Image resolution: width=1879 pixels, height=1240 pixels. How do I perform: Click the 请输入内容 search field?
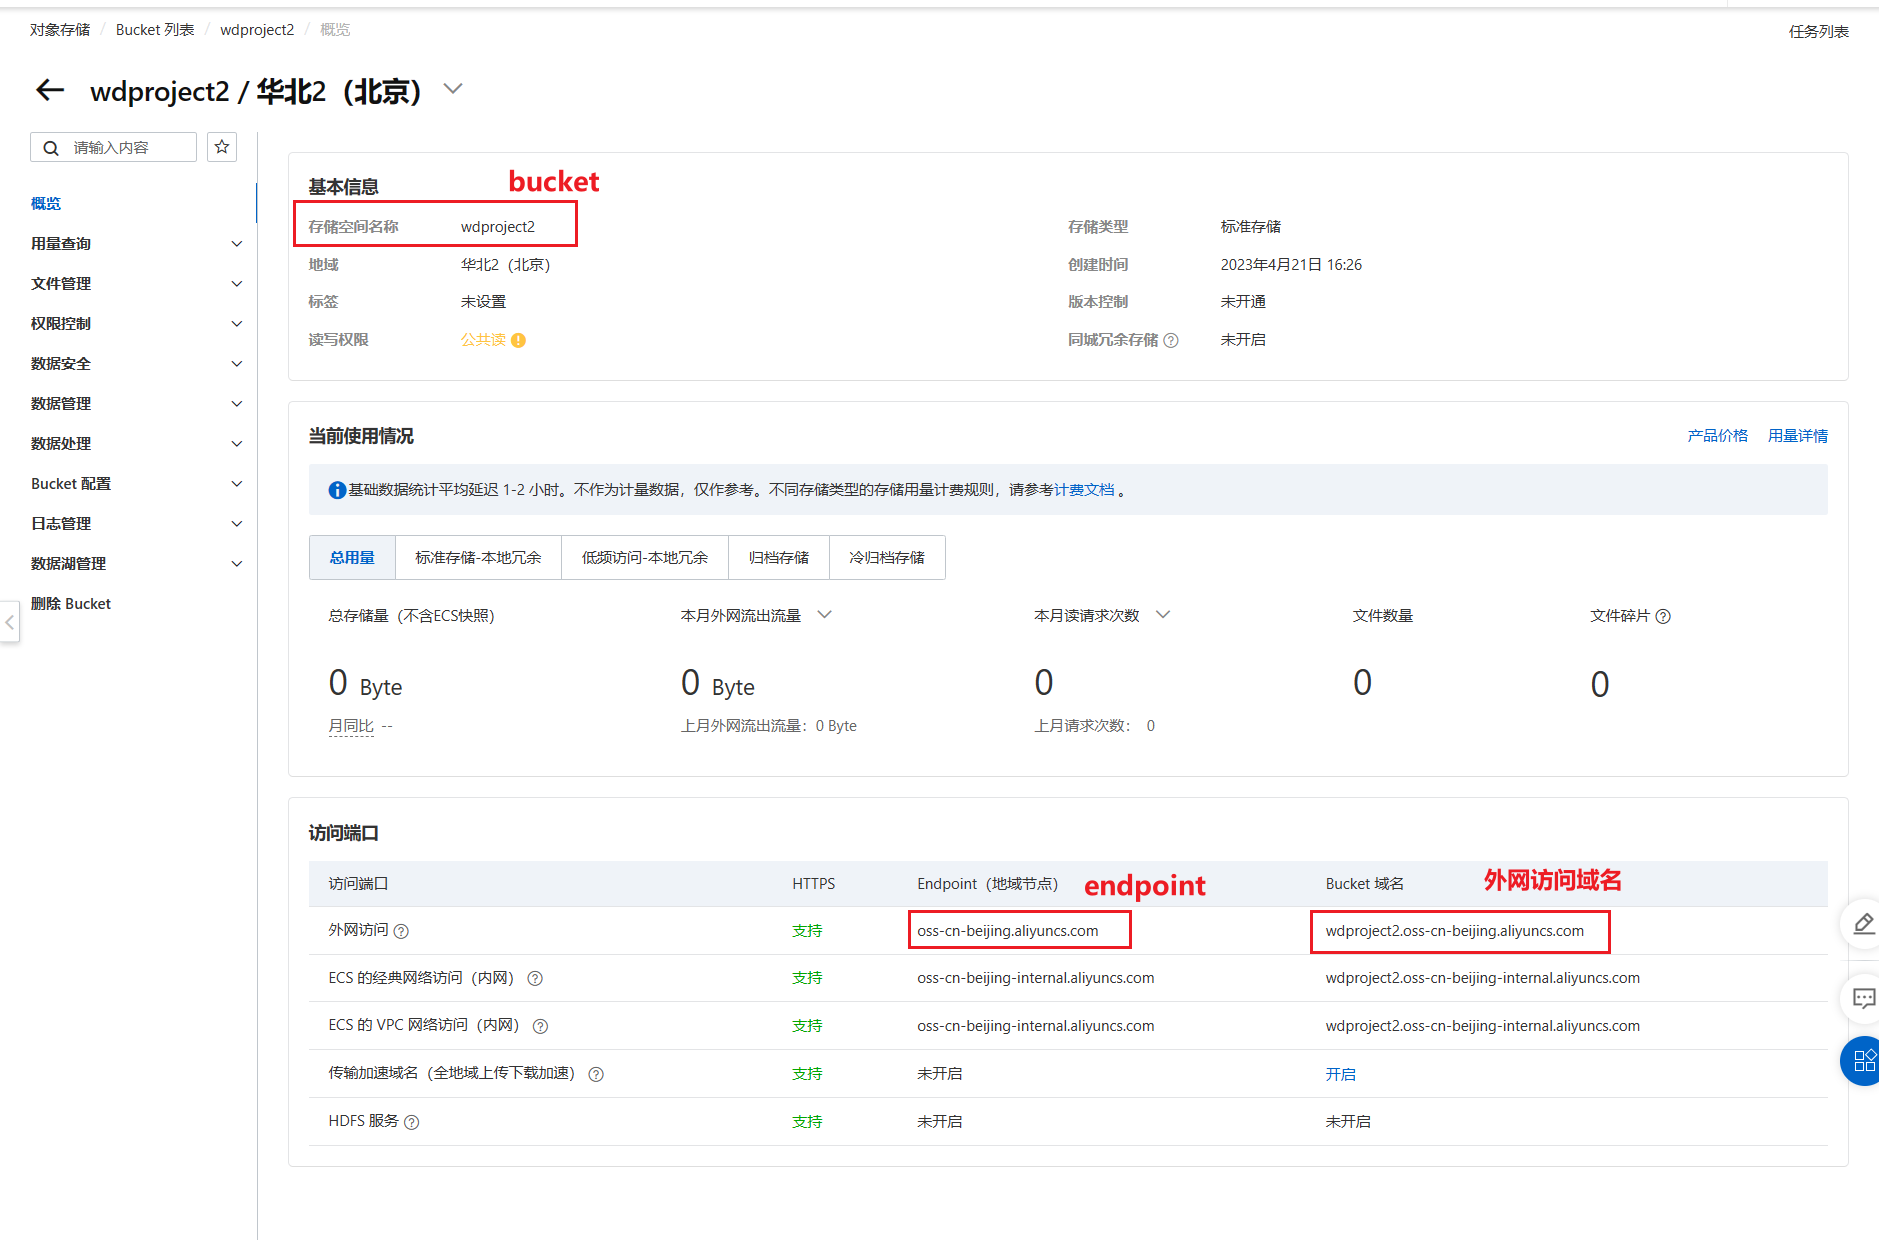point(113,147)
